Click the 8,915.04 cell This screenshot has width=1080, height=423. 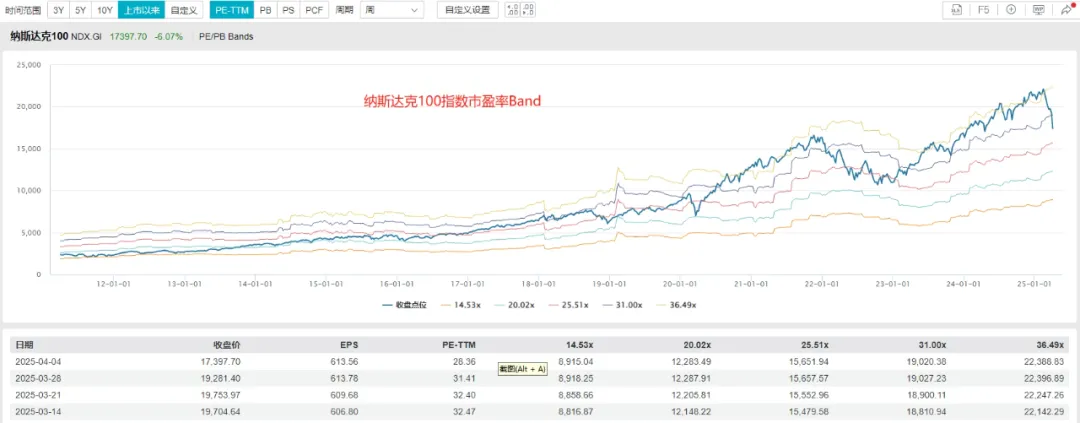pos(576,361)
